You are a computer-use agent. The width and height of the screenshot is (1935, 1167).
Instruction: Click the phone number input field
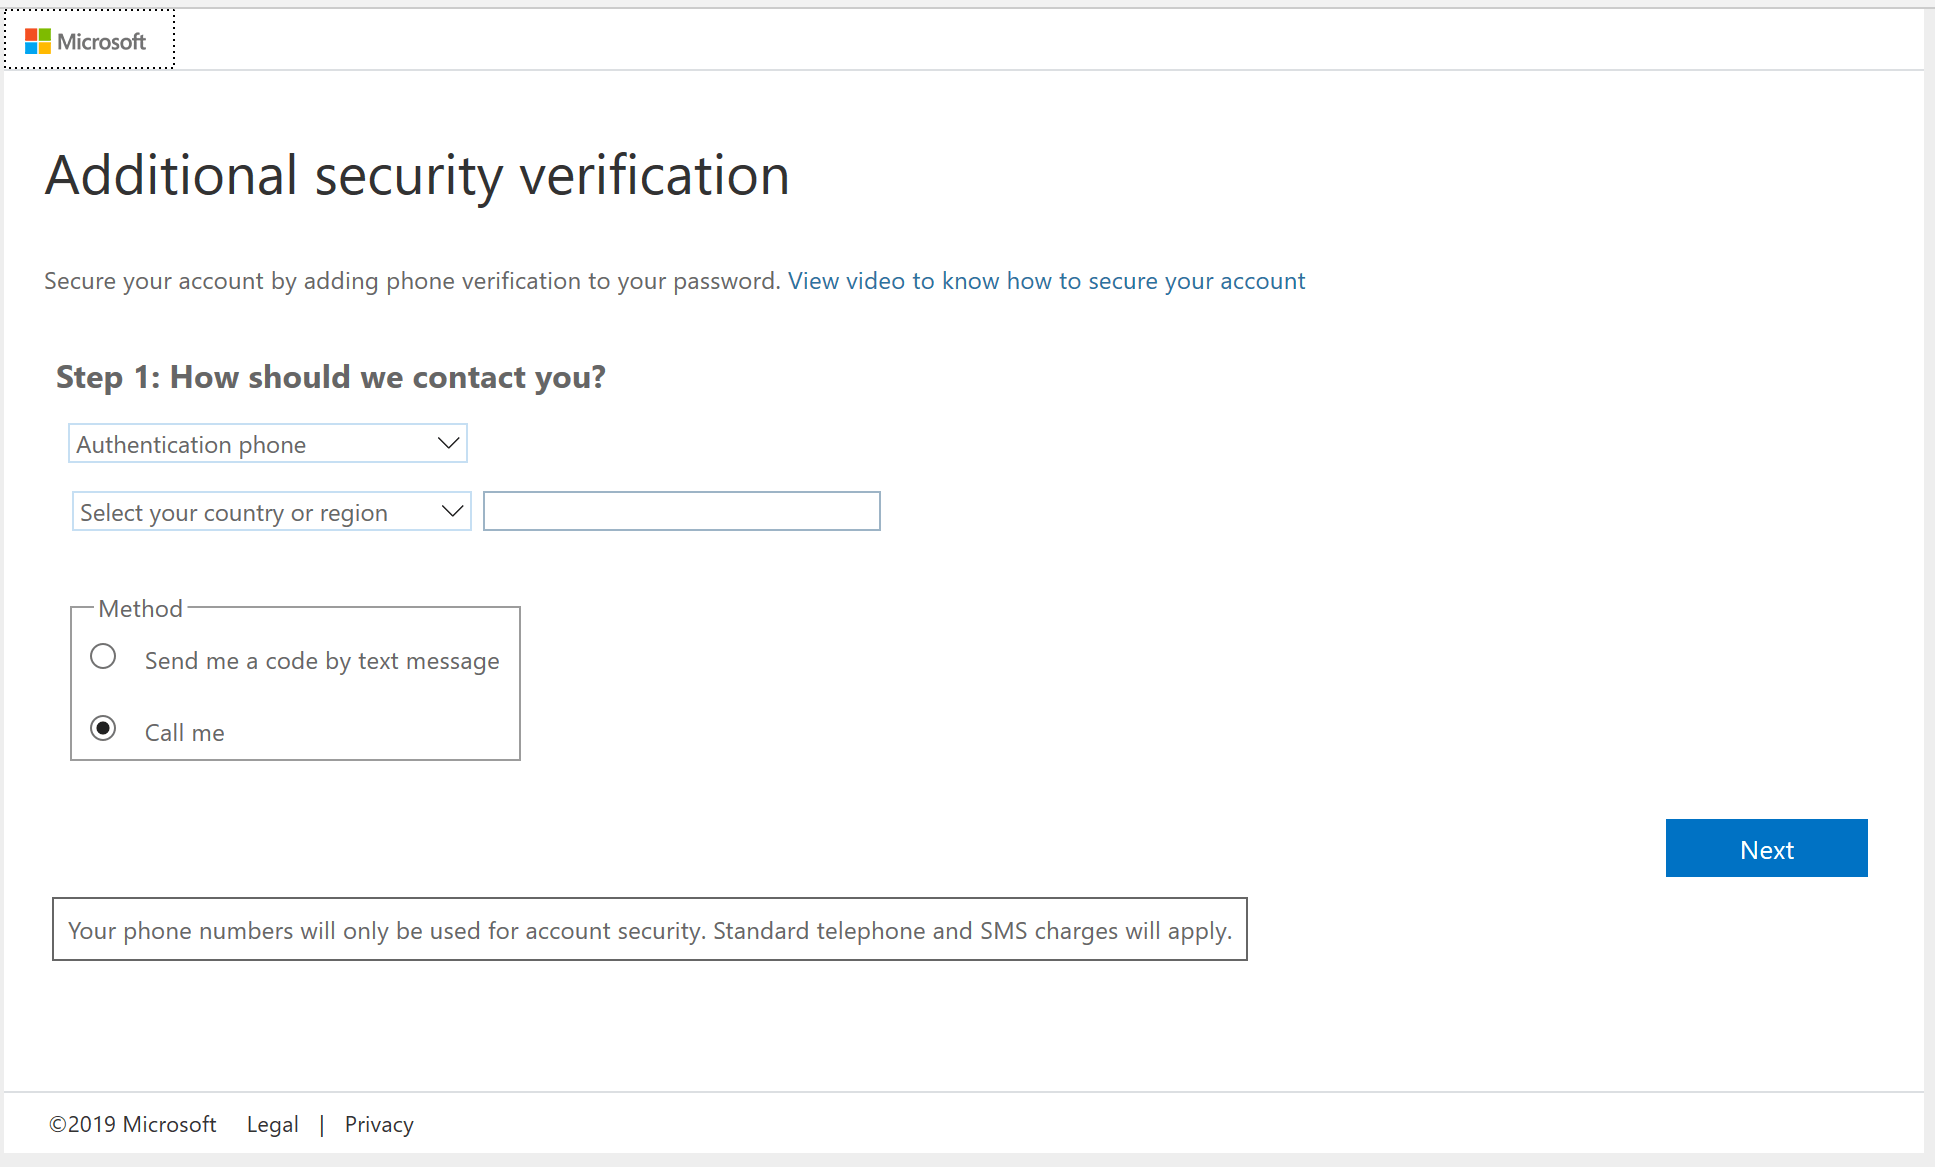[680, 510]
